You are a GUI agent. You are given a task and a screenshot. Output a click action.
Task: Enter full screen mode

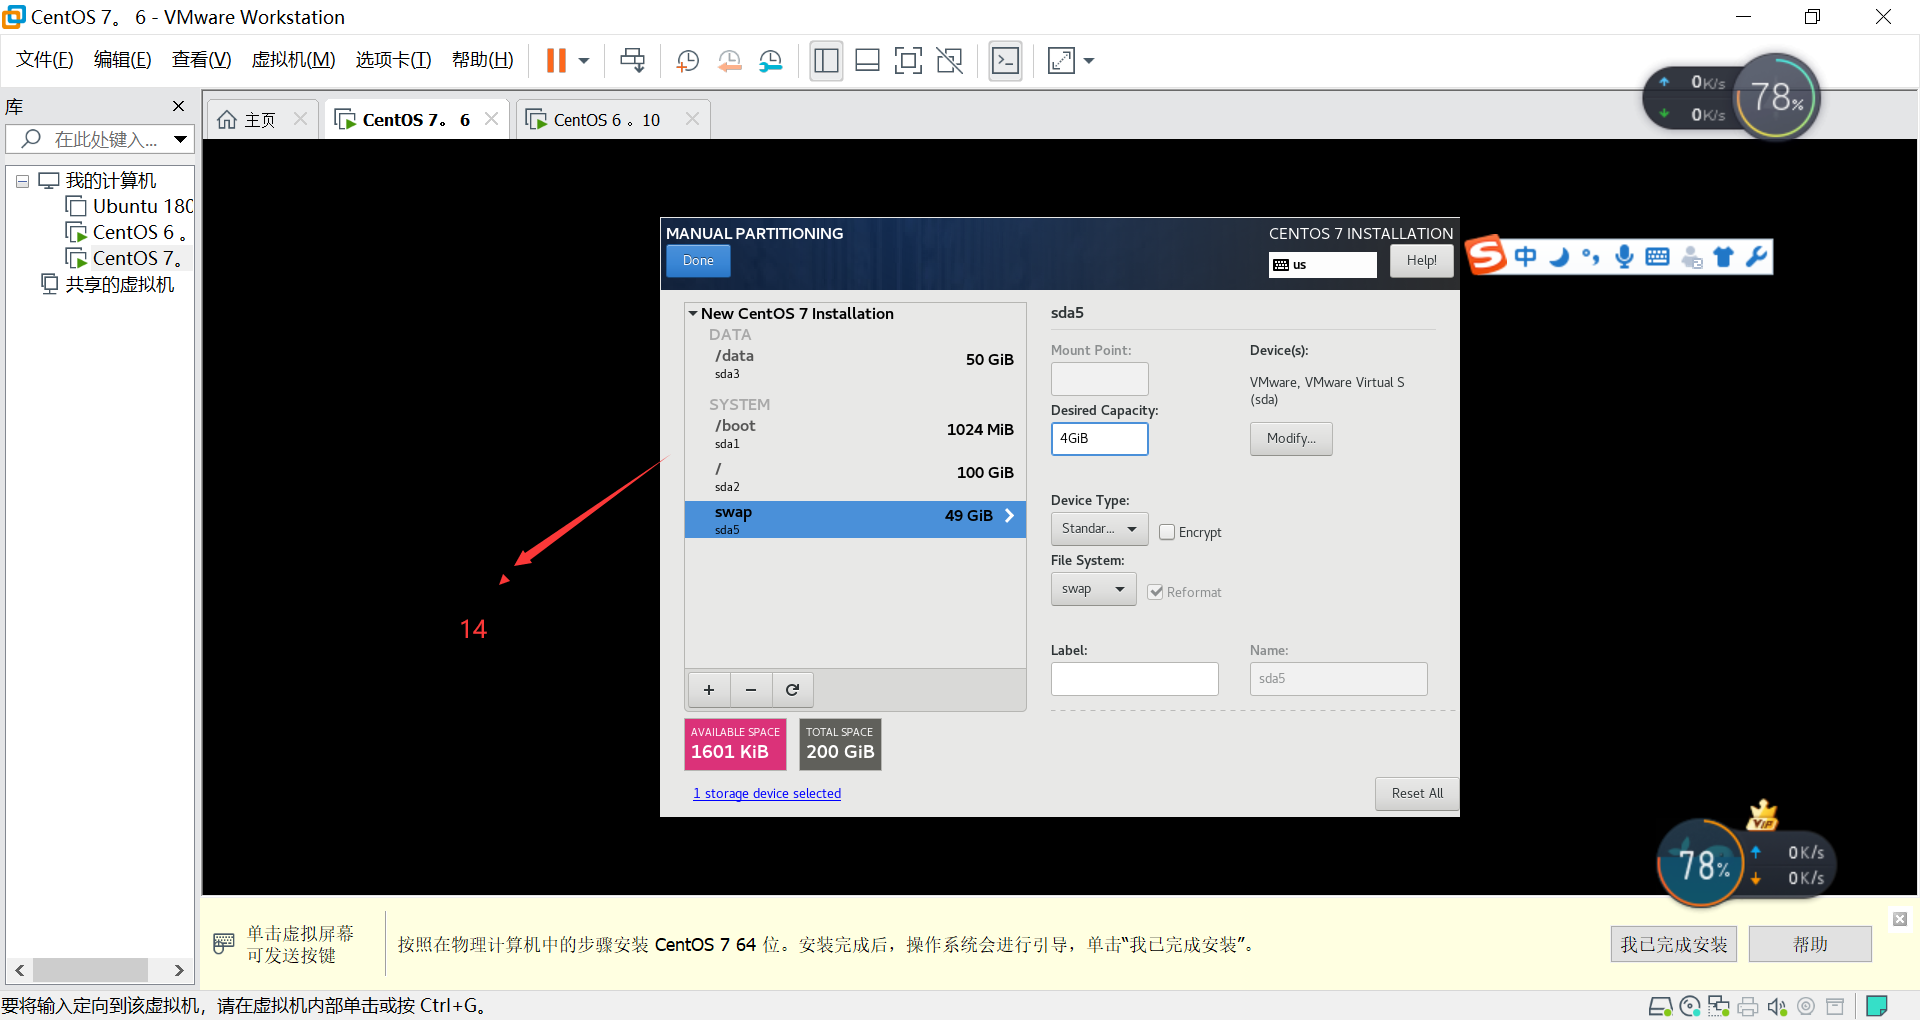click(x=908, y=61)
